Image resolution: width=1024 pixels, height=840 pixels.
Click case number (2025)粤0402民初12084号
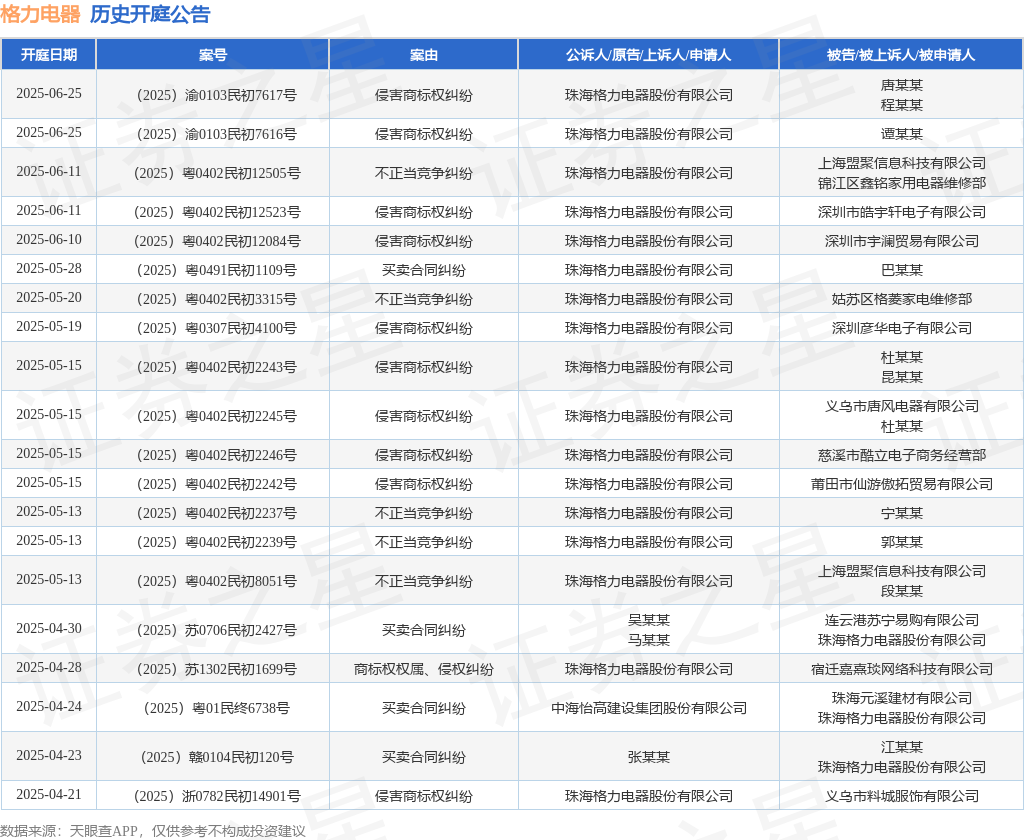[x=217, y=242]
